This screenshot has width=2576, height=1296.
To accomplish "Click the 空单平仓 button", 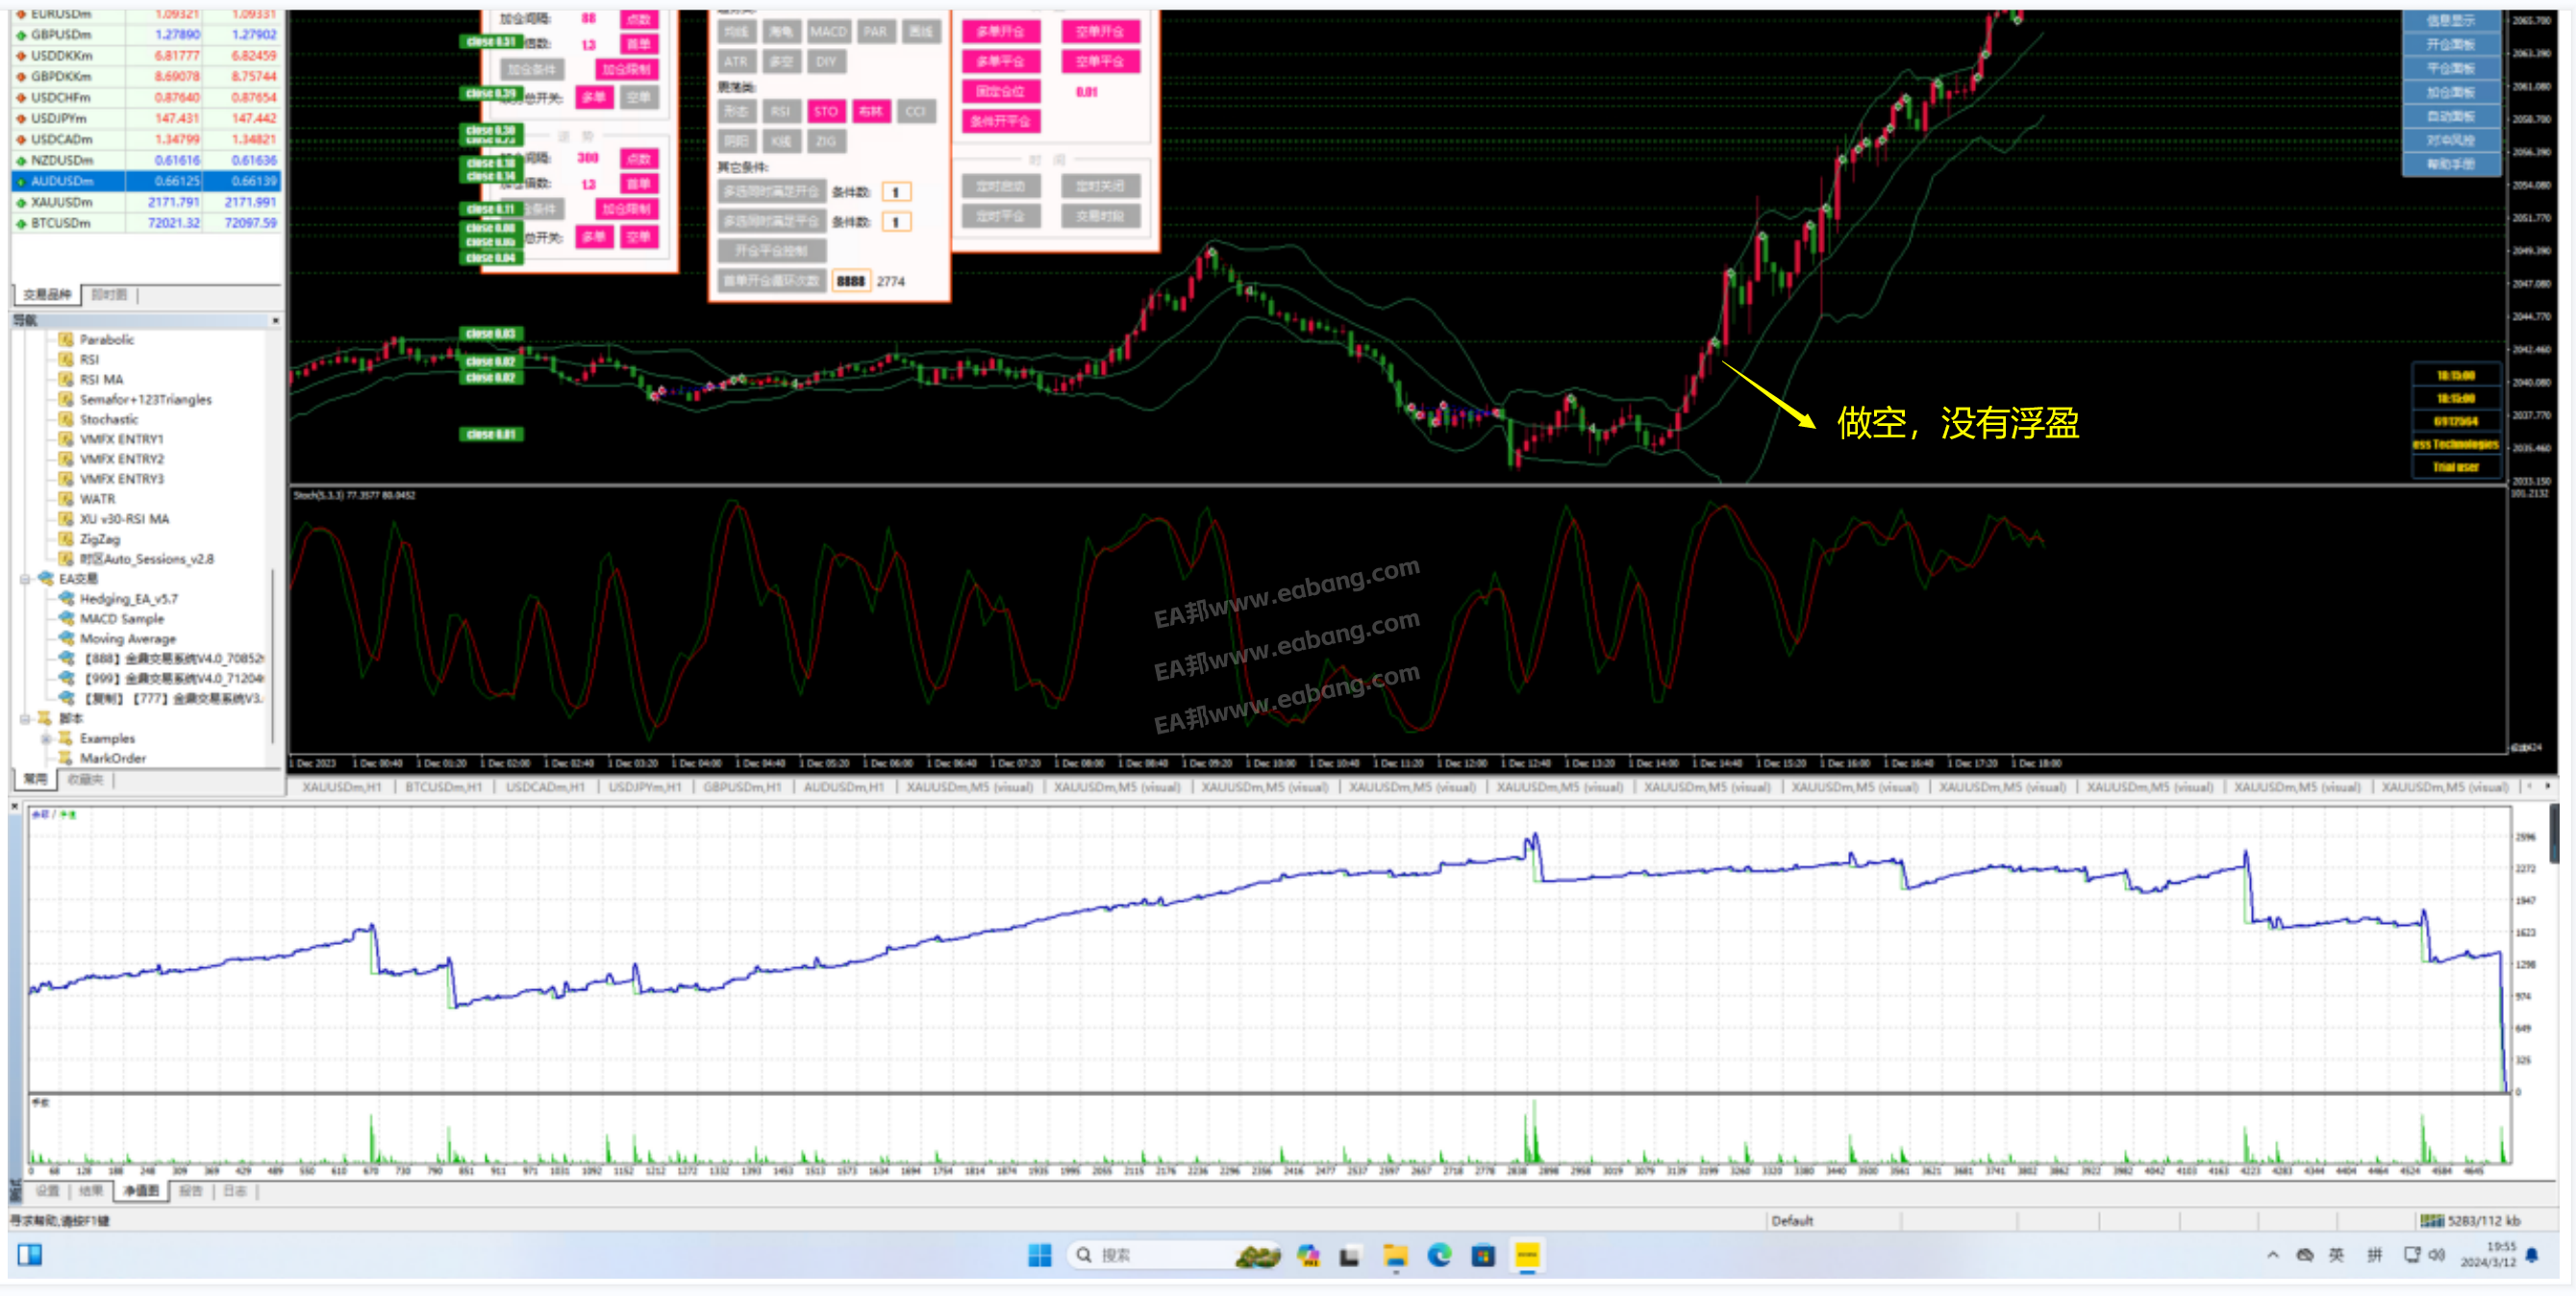I will 1100,62.
